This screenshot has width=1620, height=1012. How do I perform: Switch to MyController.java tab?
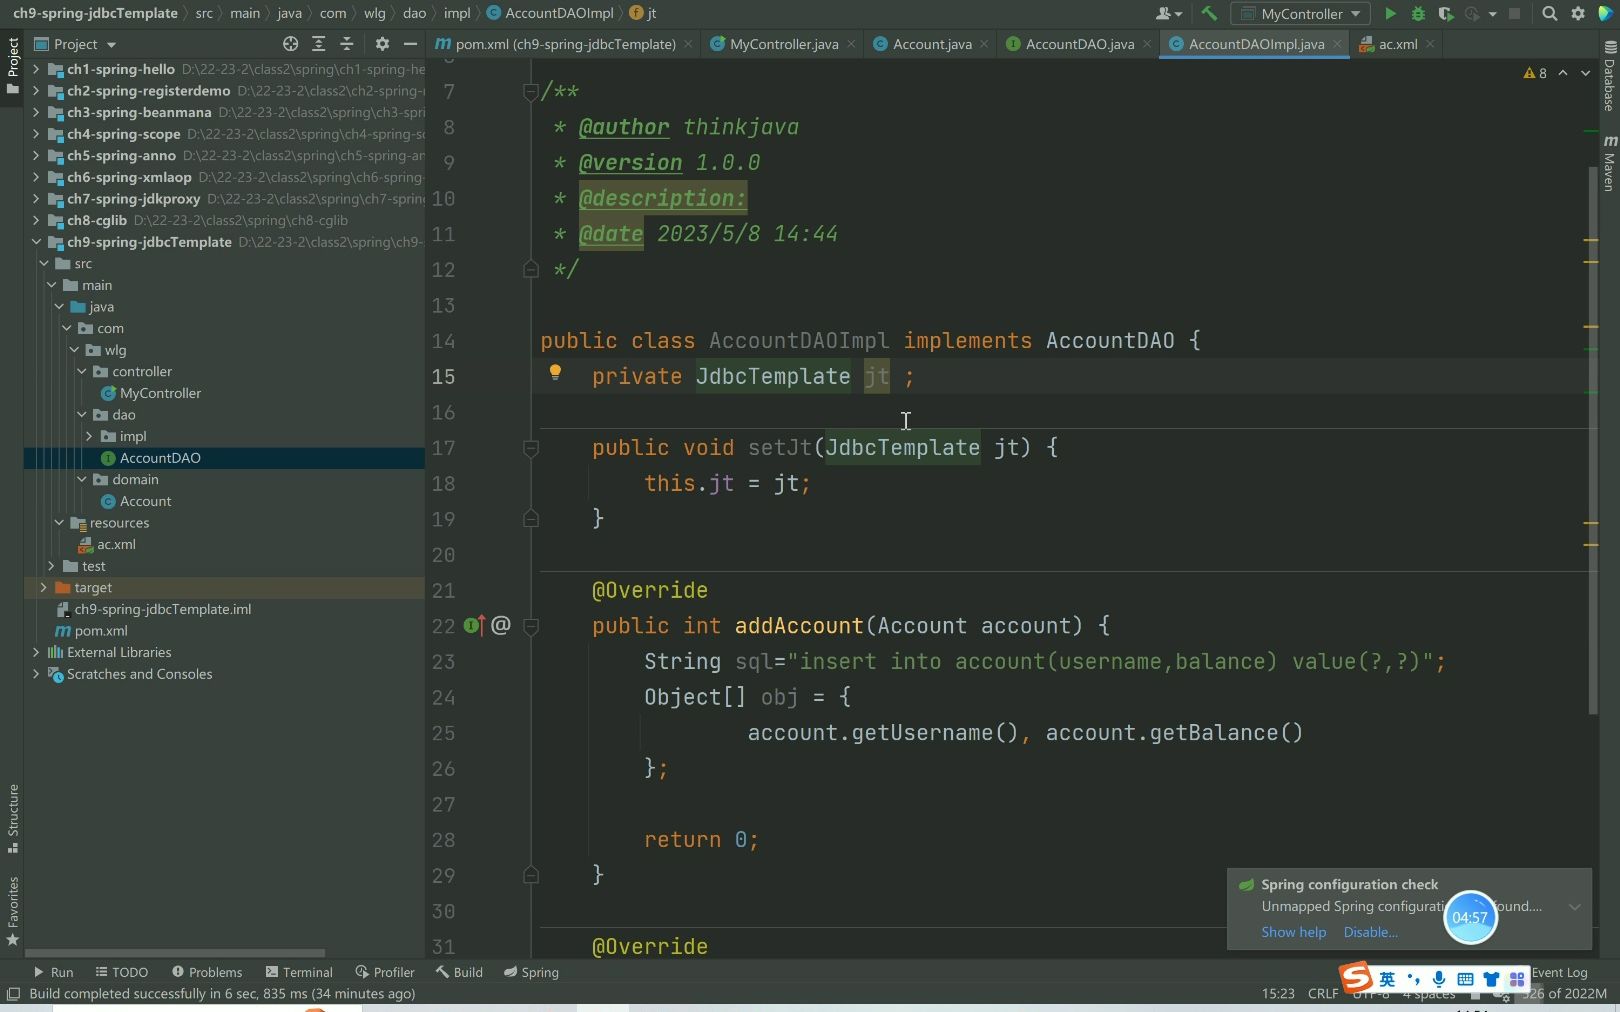pyautogui.click(x=783, y=44)
